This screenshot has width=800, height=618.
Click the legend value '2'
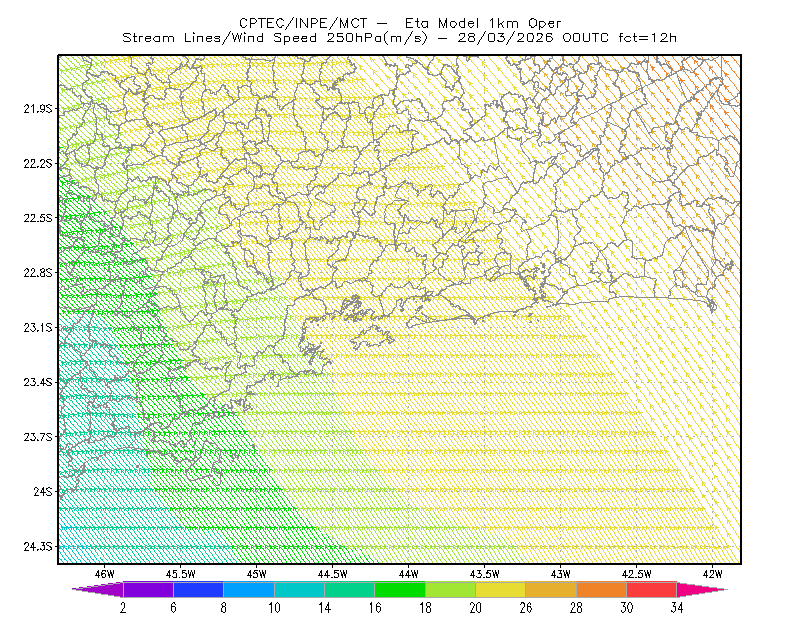(x=123, y=608)
